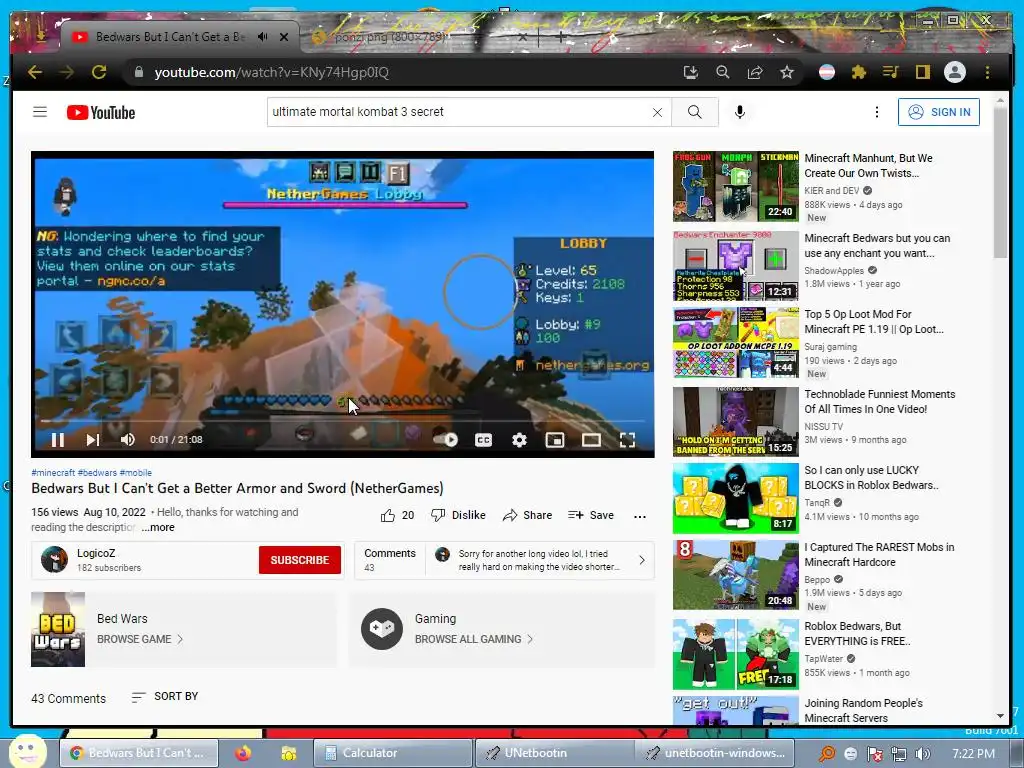Mute the video player volume
Image resolution: width=1024 pixels, height=768 pixels.
point(128,440)
